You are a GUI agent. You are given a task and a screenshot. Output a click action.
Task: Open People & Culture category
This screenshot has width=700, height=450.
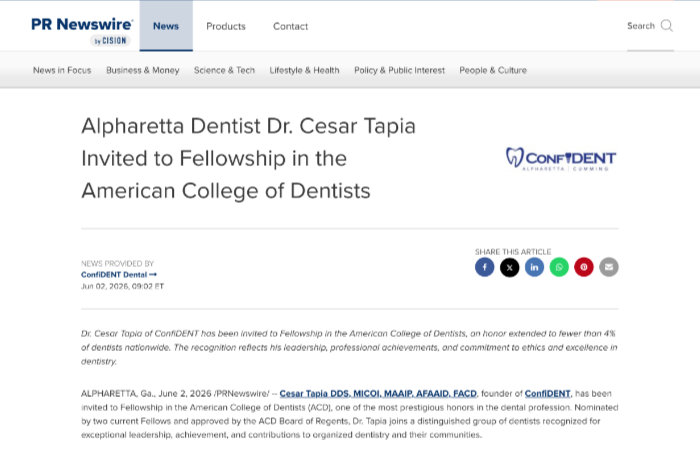493,70
